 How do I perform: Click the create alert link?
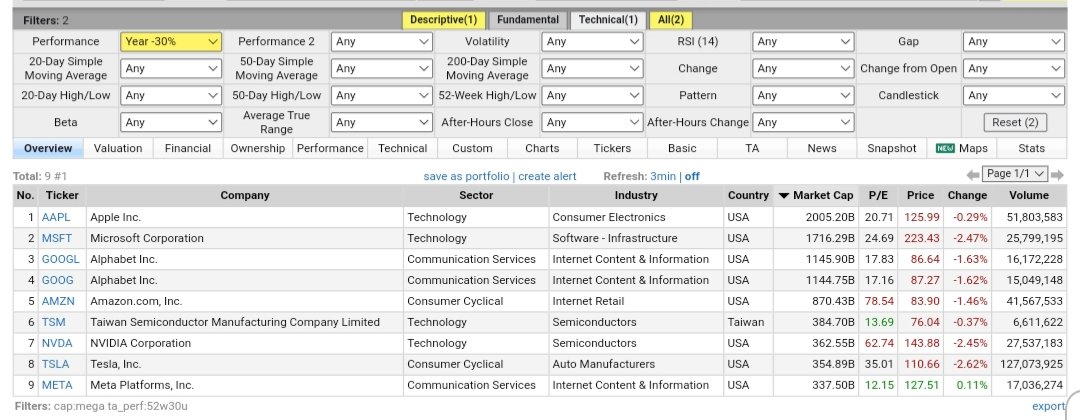pyautogui.click(x=548, y=176)
